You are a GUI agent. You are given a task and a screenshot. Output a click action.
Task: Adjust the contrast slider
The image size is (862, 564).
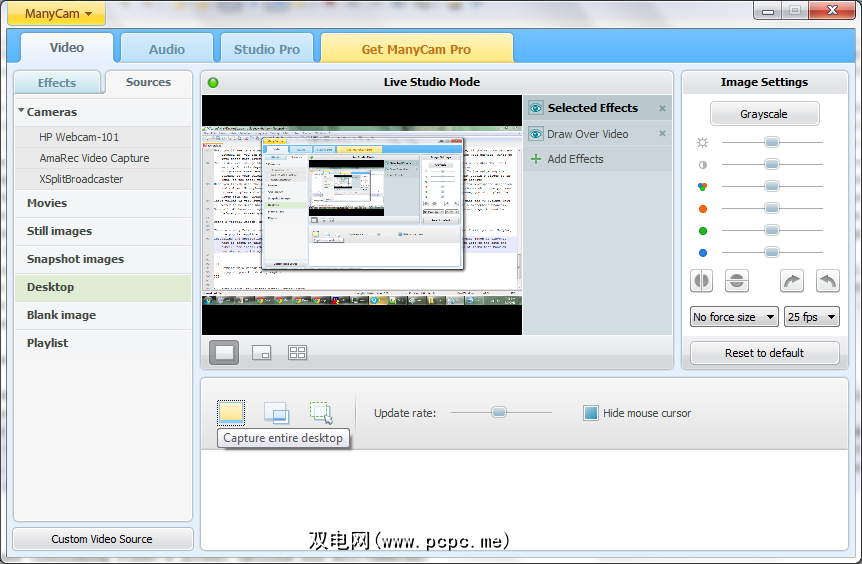pyautogui.click(x=772, y=164)
